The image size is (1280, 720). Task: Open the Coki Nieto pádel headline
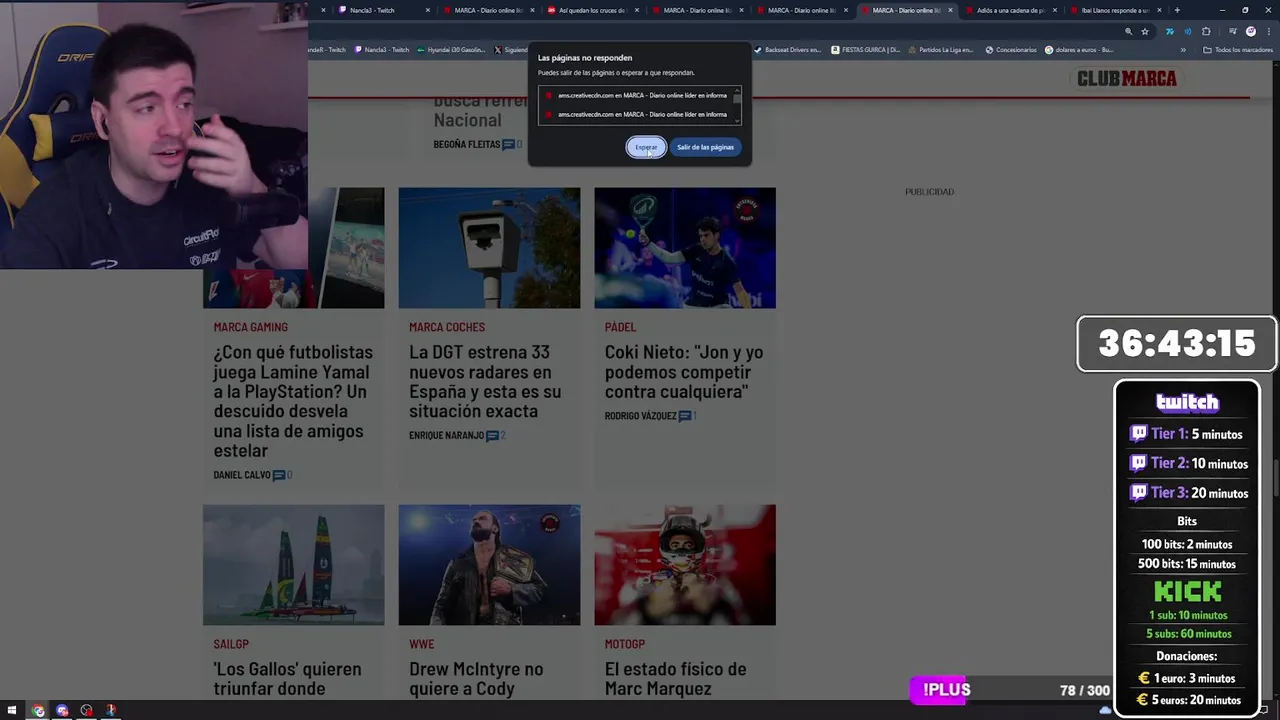click(x=684, y=371)
